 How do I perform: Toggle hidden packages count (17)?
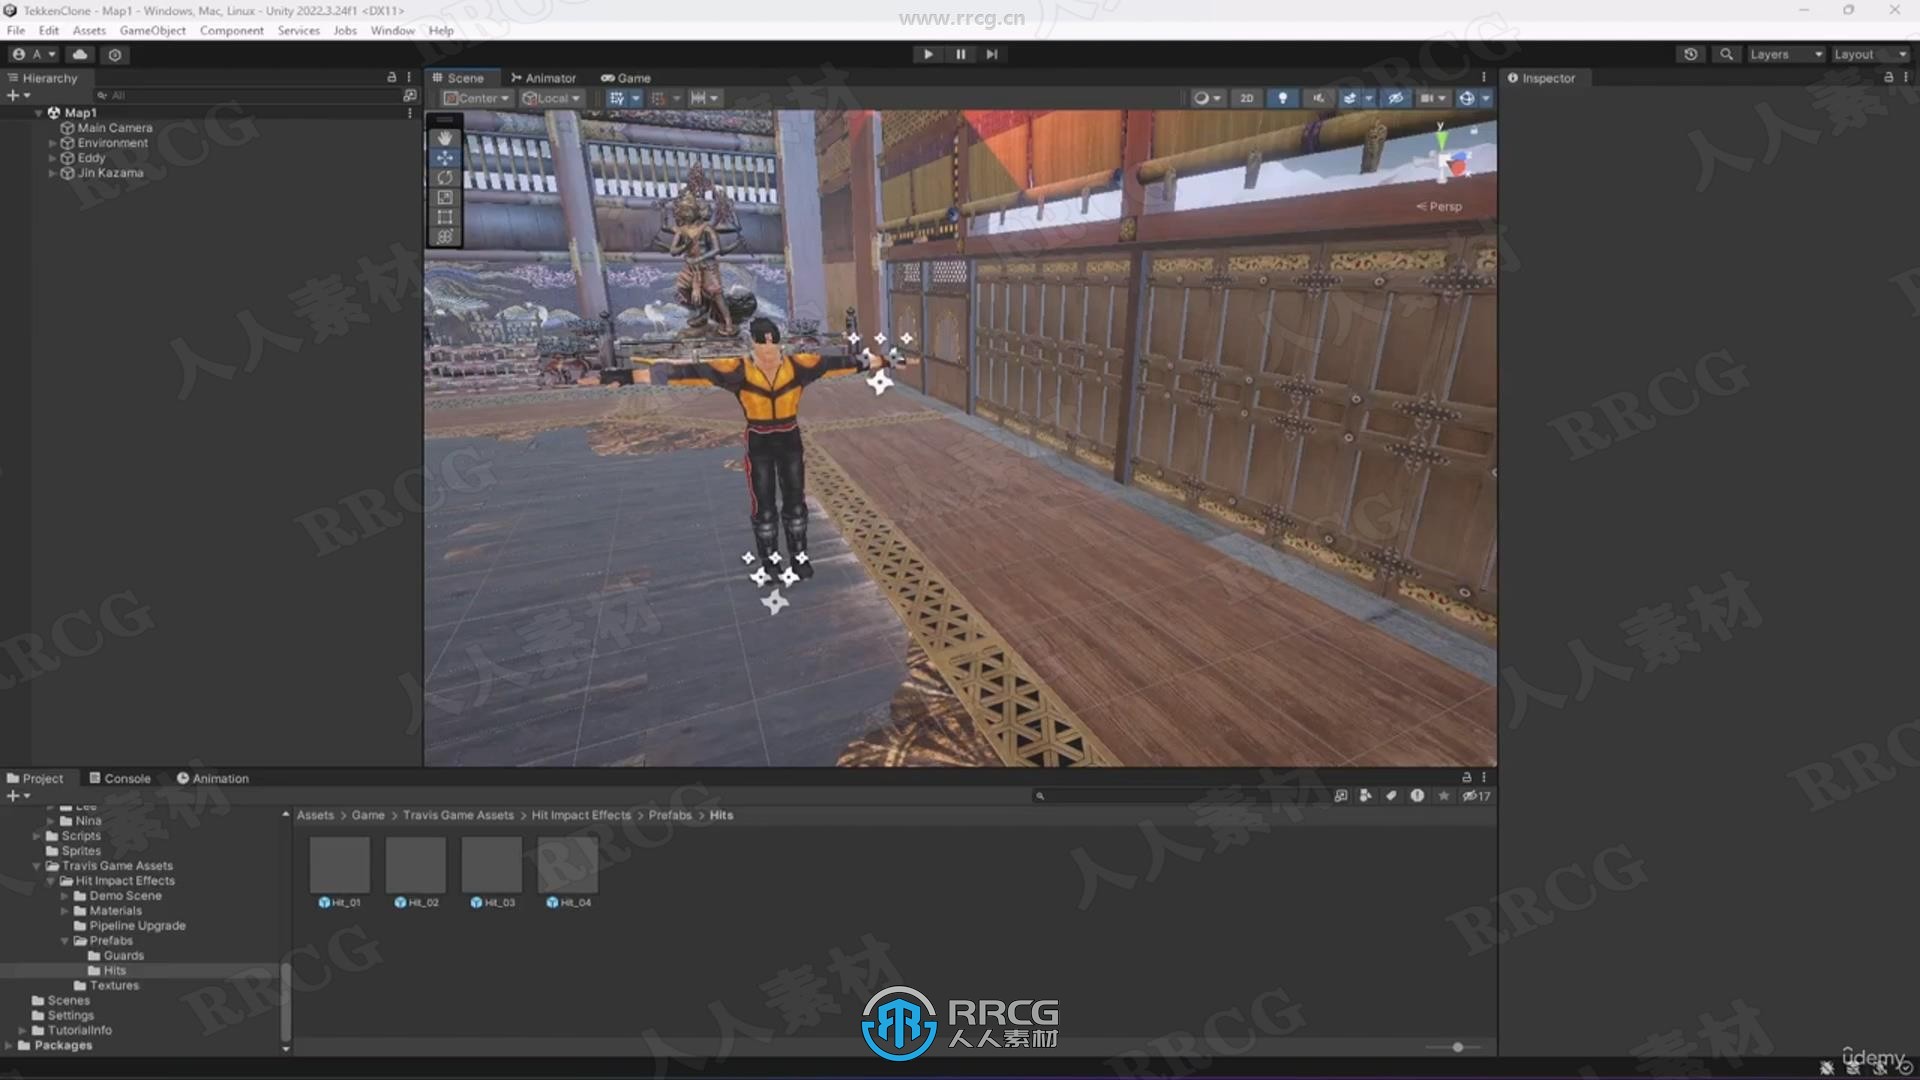click(x=1476, y=796)
